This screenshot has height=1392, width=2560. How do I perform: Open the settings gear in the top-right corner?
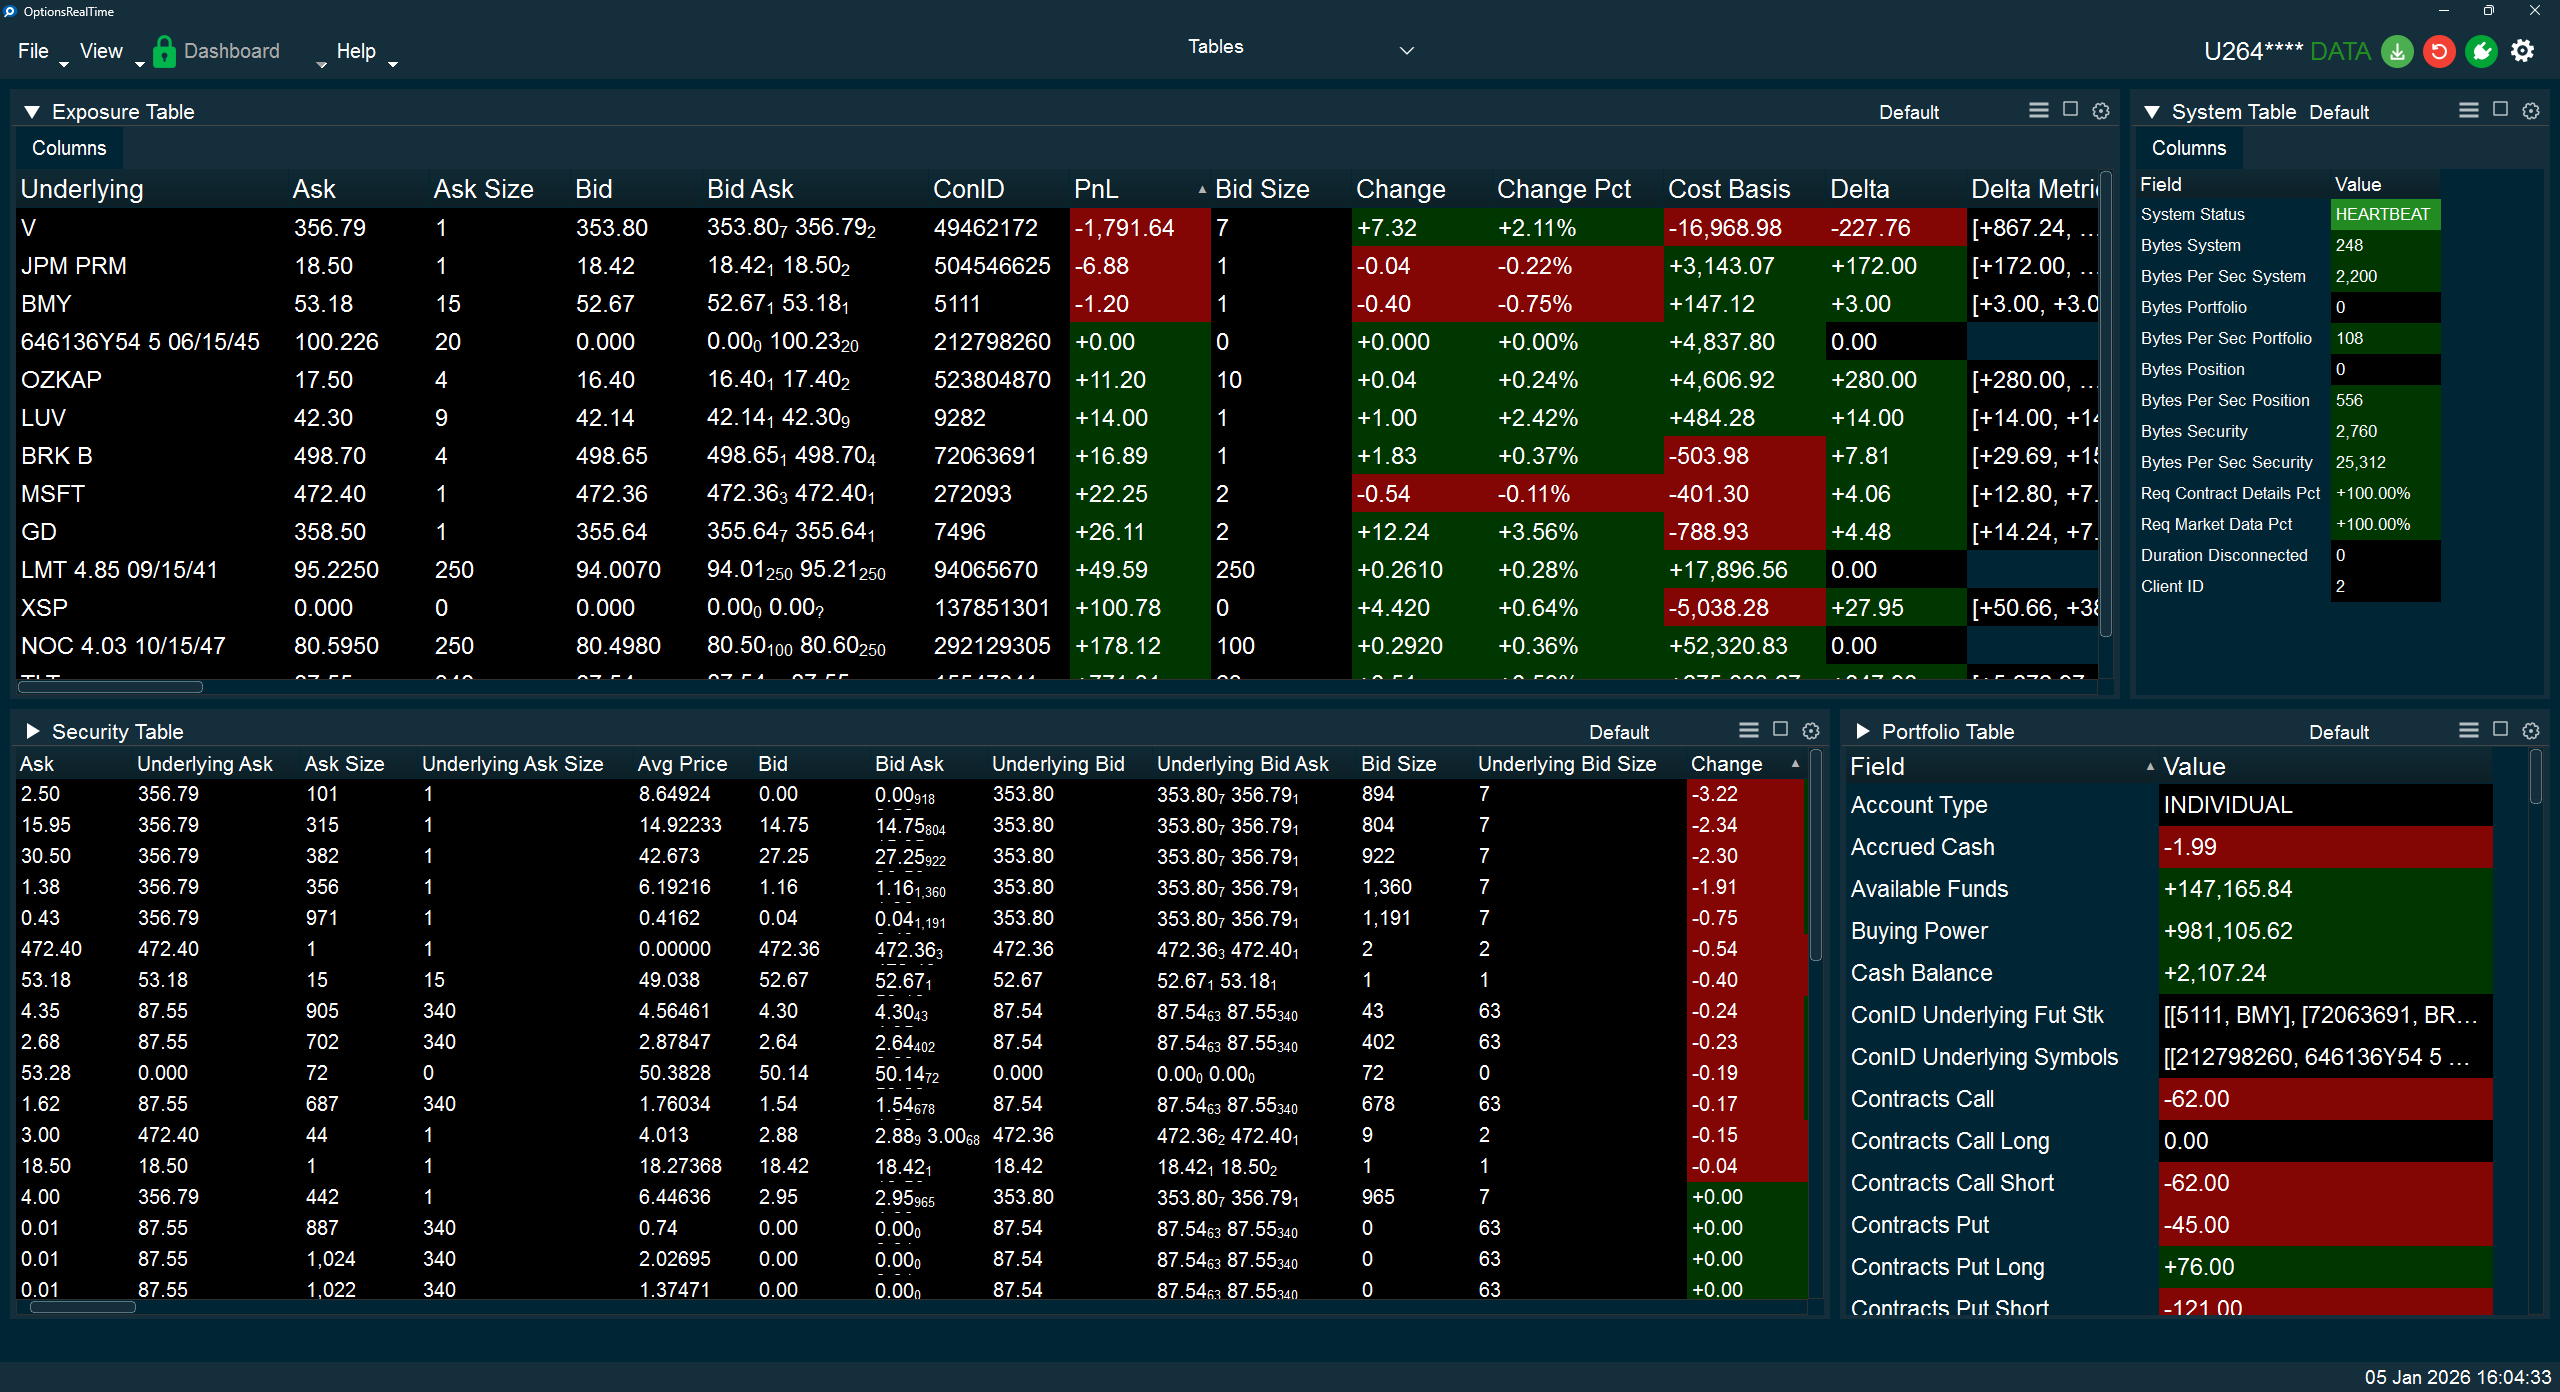(x=2523, y=51)
